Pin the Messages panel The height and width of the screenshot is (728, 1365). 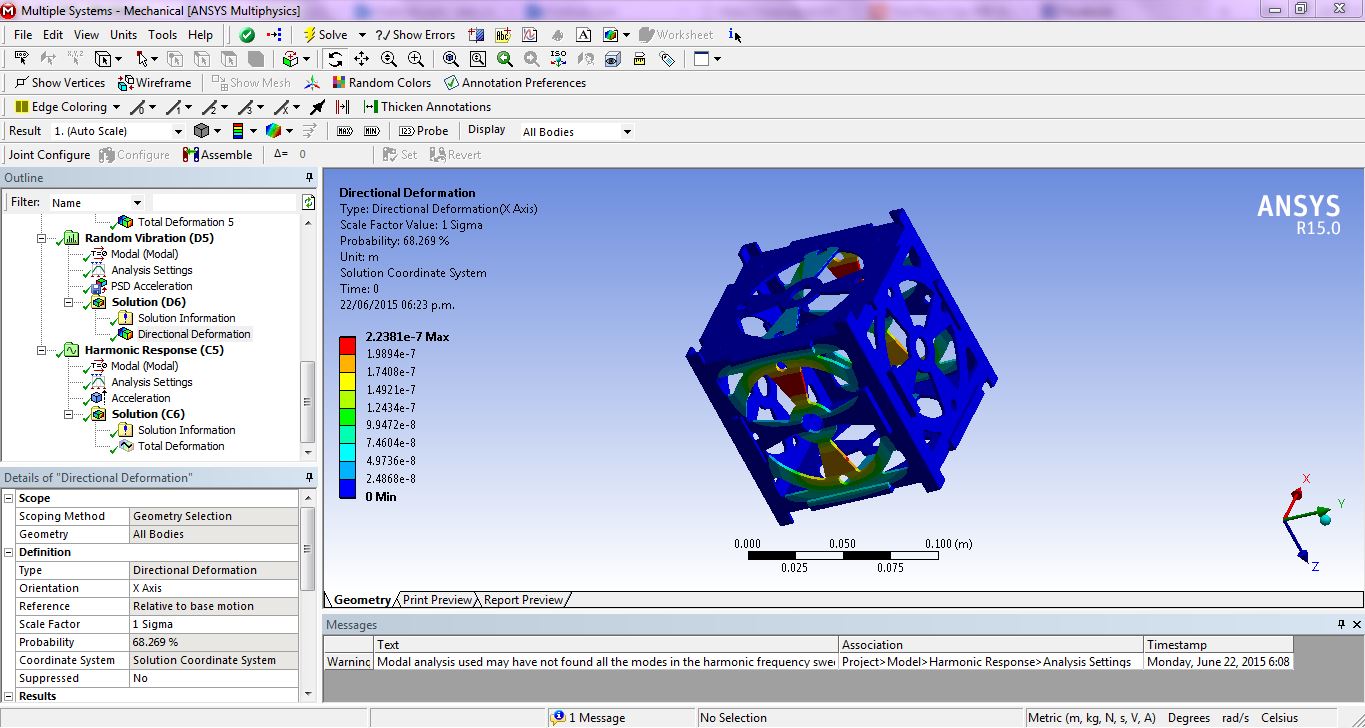point(1342,624)
